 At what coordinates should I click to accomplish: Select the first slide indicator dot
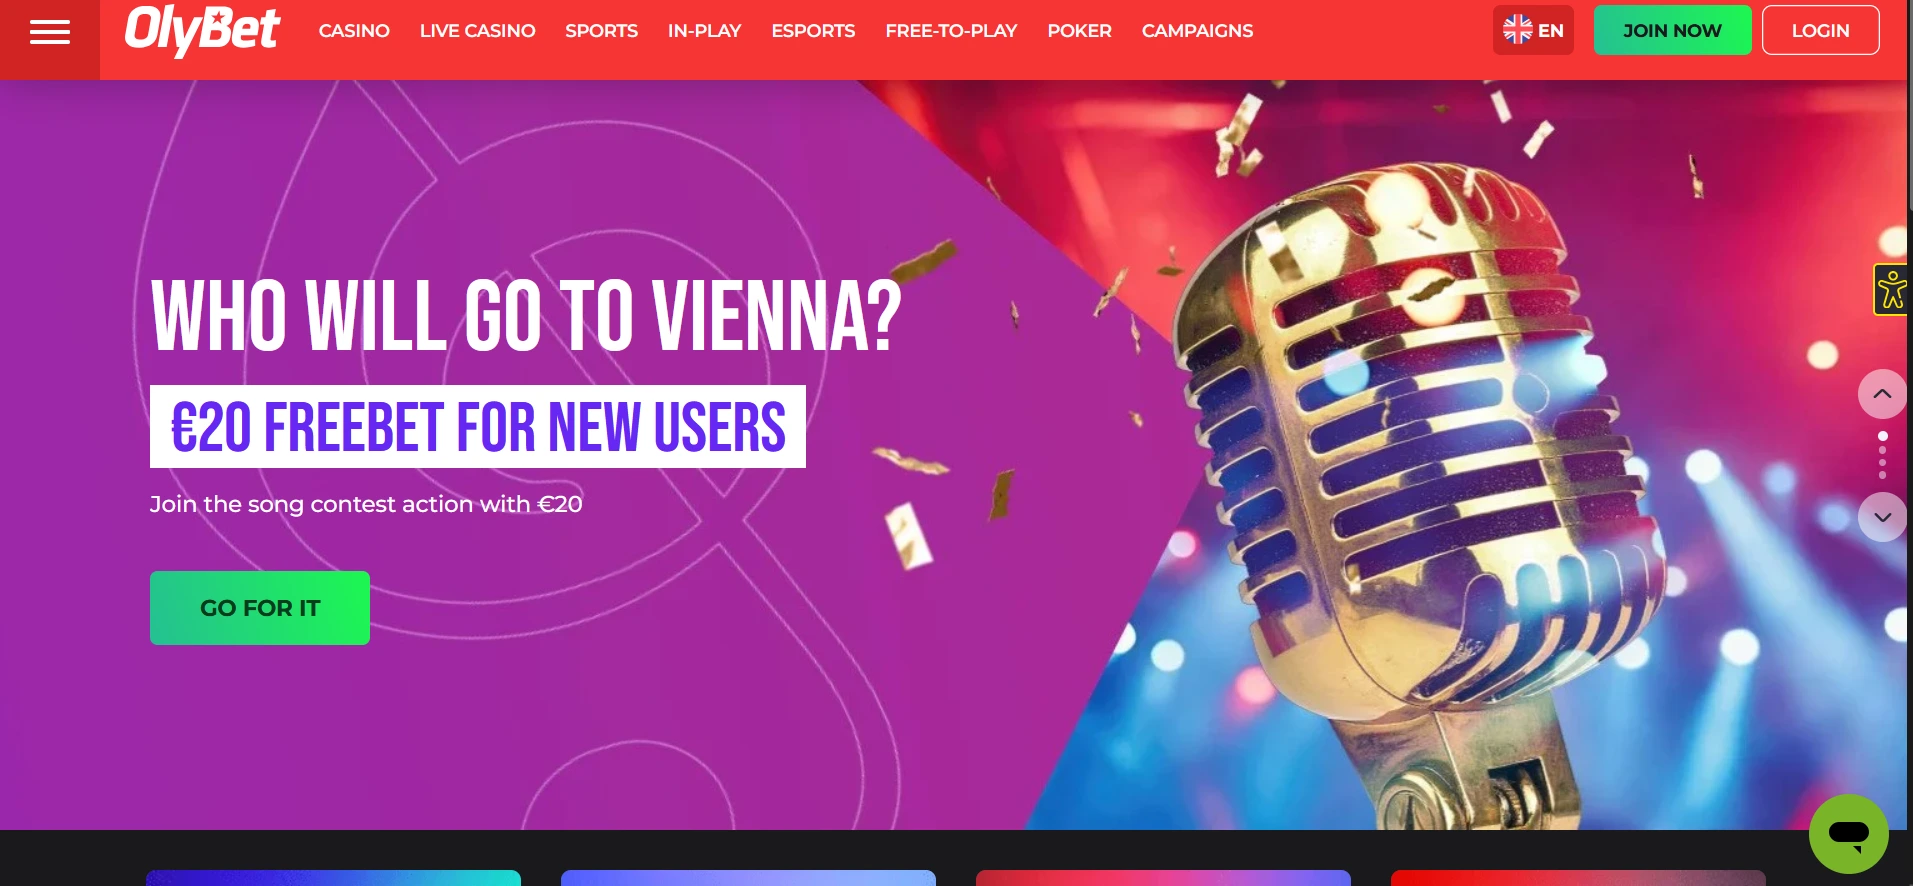(x=1882, y=436)
